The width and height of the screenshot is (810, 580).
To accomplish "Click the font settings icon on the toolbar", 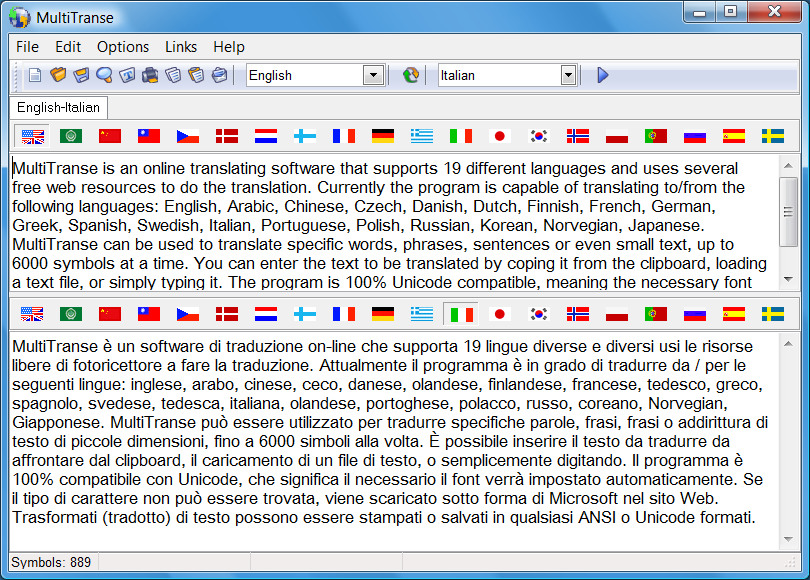I will pos(128,75).
